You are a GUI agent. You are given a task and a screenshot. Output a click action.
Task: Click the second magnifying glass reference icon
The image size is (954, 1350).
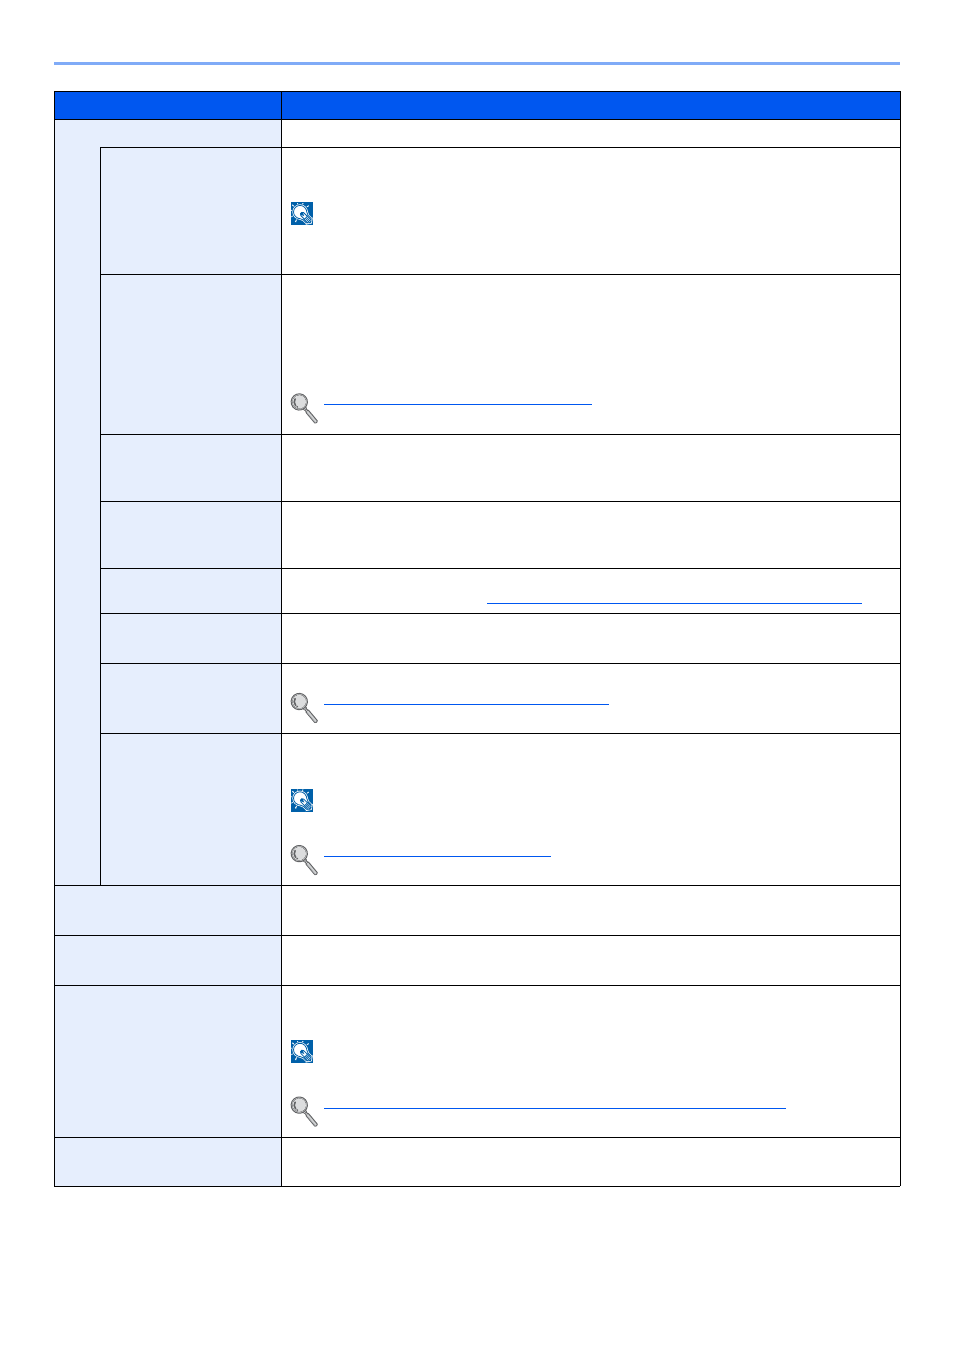tap(304, 708)
